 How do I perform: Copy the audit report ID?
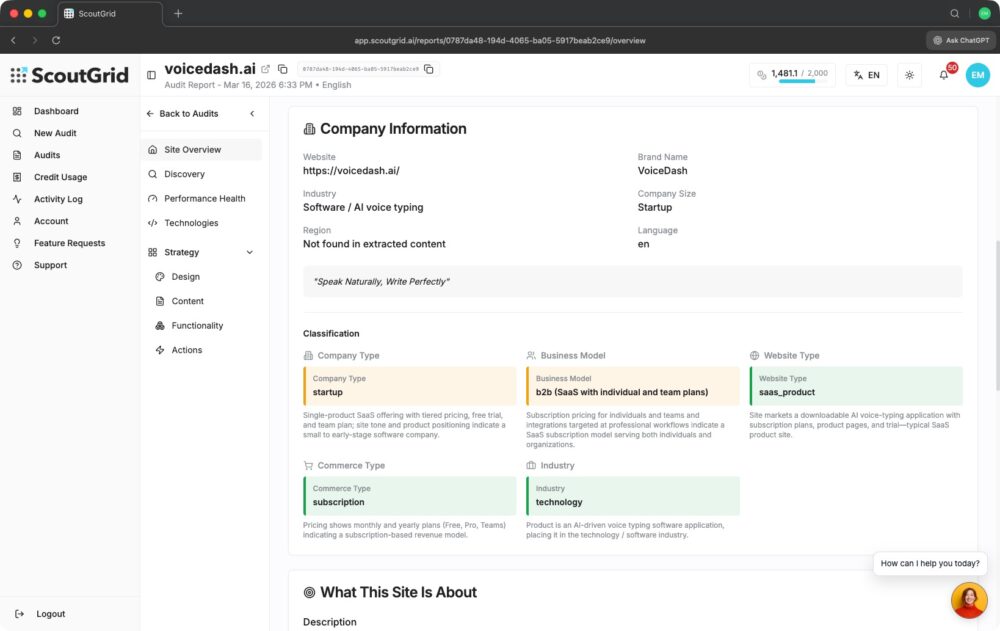[x=429, y=69]
